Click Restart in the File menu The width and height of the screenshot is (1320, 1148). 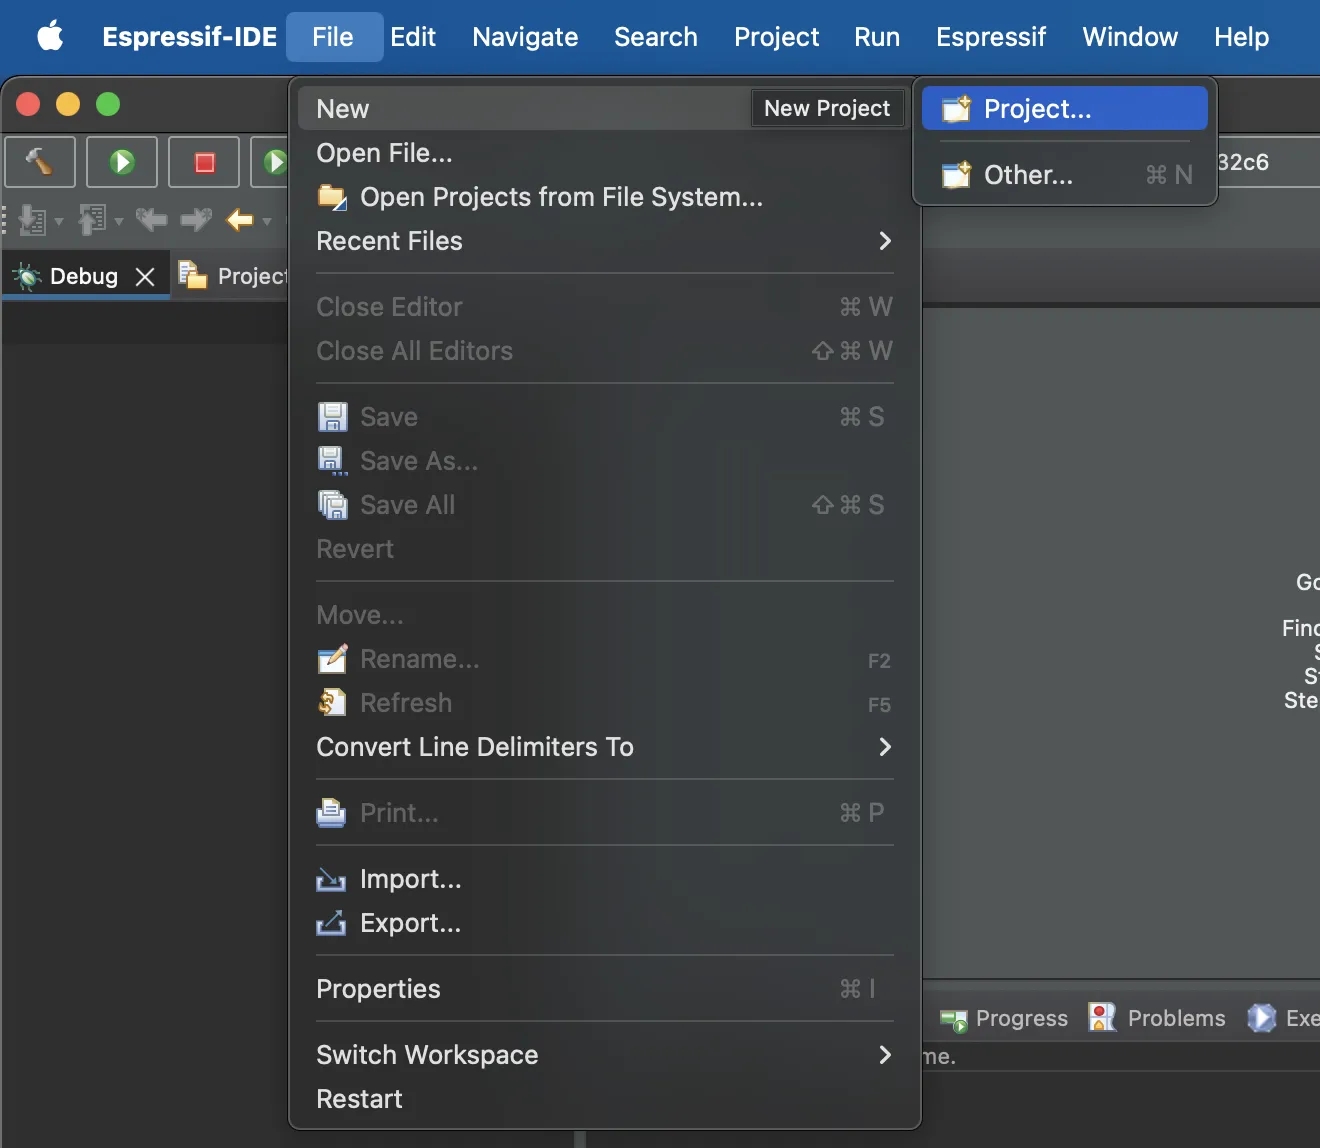(x=359, y=1099)
